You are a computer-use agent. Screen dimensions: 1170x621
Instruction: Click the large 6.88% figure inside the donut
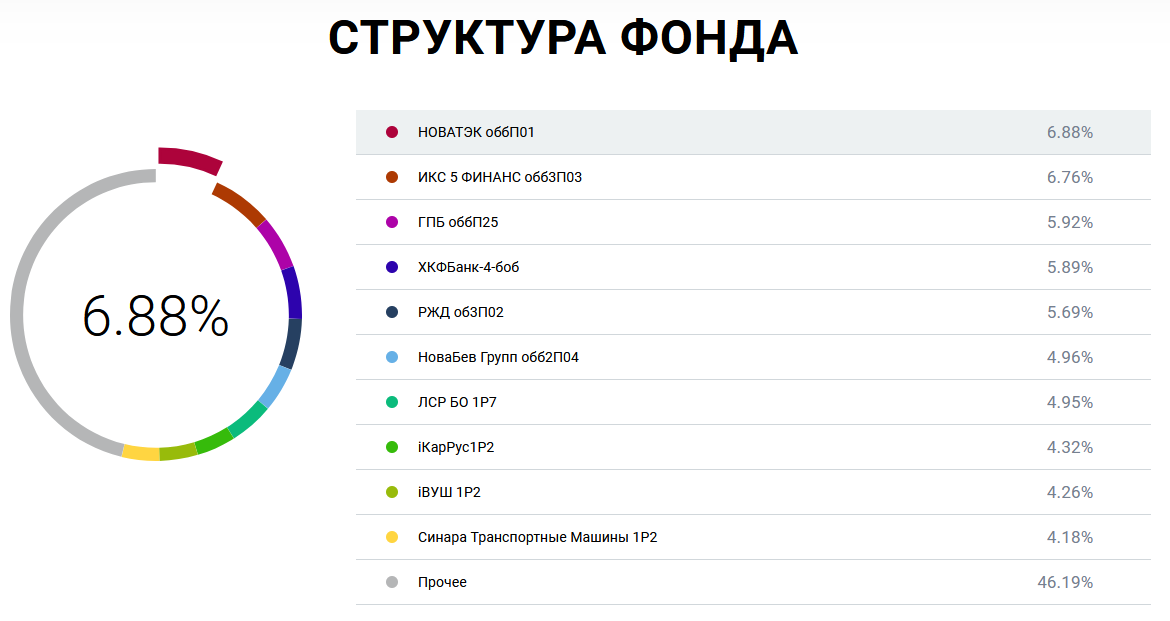[155, 316]
